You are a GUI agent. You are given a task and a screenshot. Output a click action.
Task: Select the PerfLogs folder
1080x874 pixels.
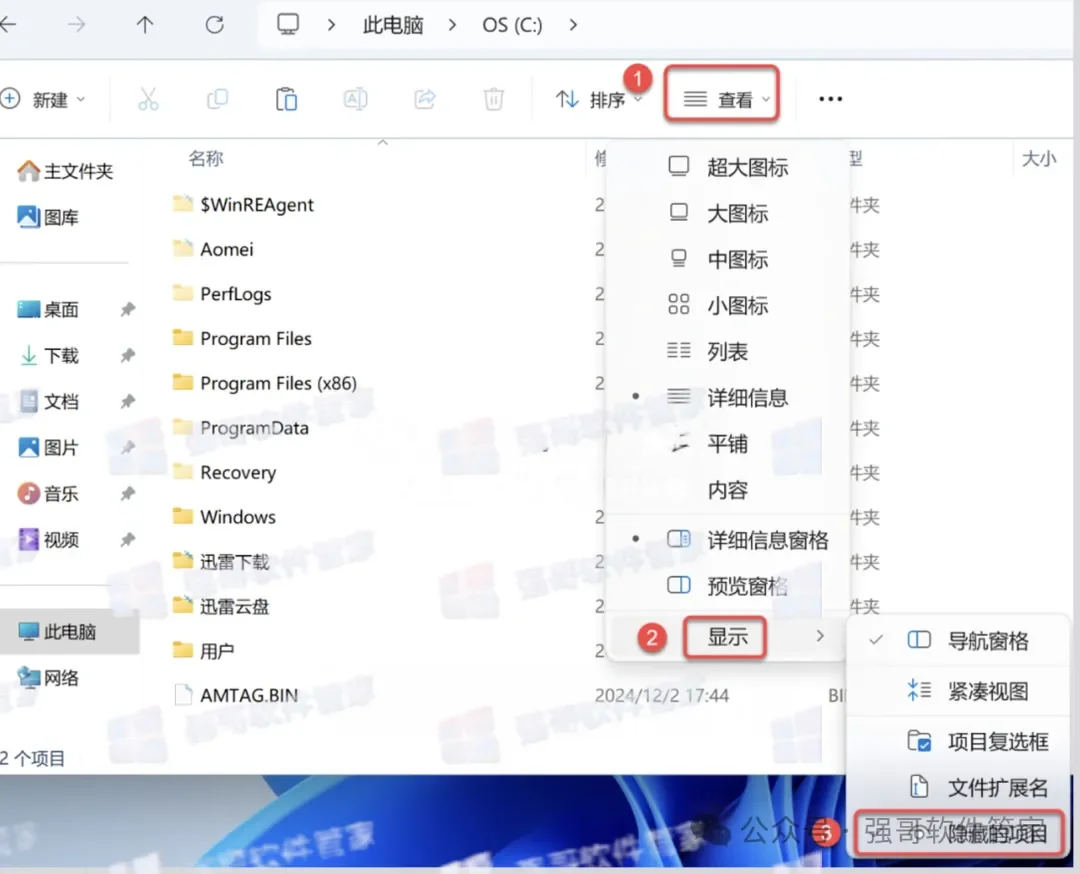[222, 294]
